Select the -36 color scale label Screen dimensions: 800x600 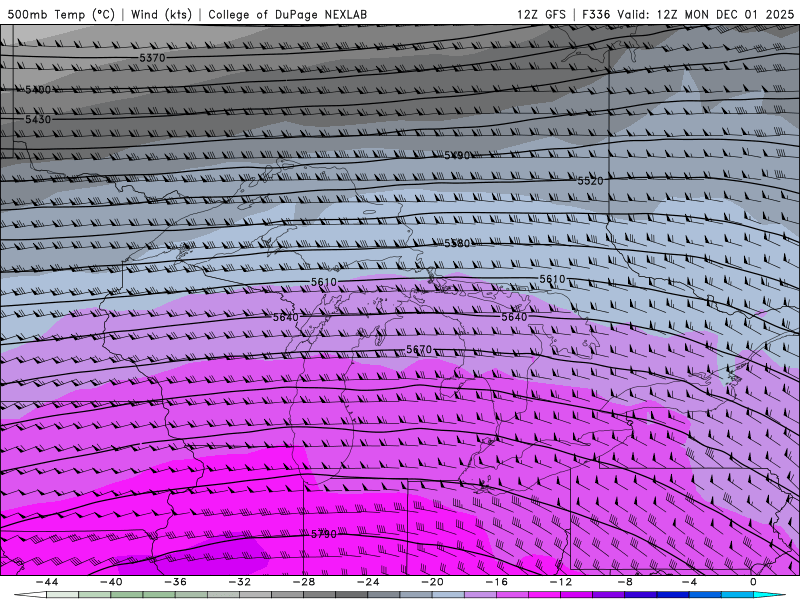click(x=176, y=582)
